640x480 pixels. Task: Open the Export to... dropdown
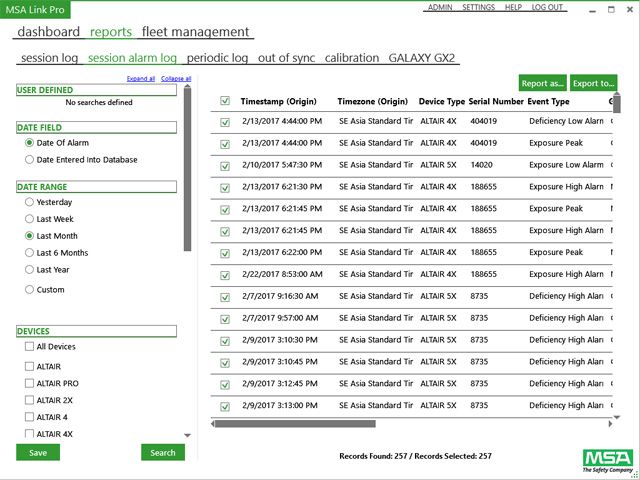(593, 83)
